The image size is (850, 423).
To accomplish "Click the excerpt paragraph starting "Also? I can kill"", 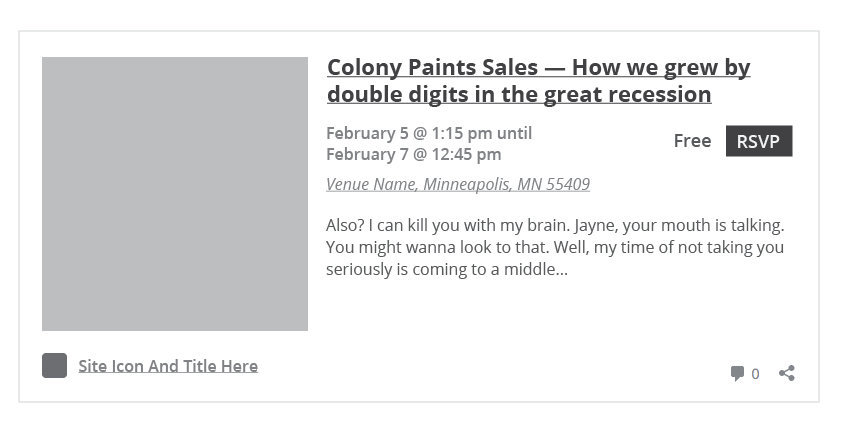I will coord(555,247).
